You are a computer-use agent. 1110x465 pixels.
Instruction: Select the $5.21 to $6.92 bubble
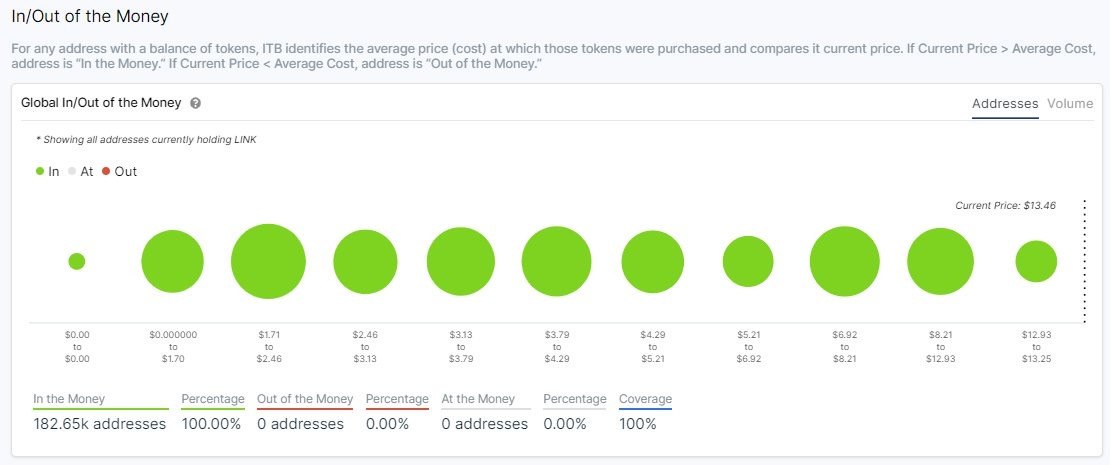[x=748, y=261]
